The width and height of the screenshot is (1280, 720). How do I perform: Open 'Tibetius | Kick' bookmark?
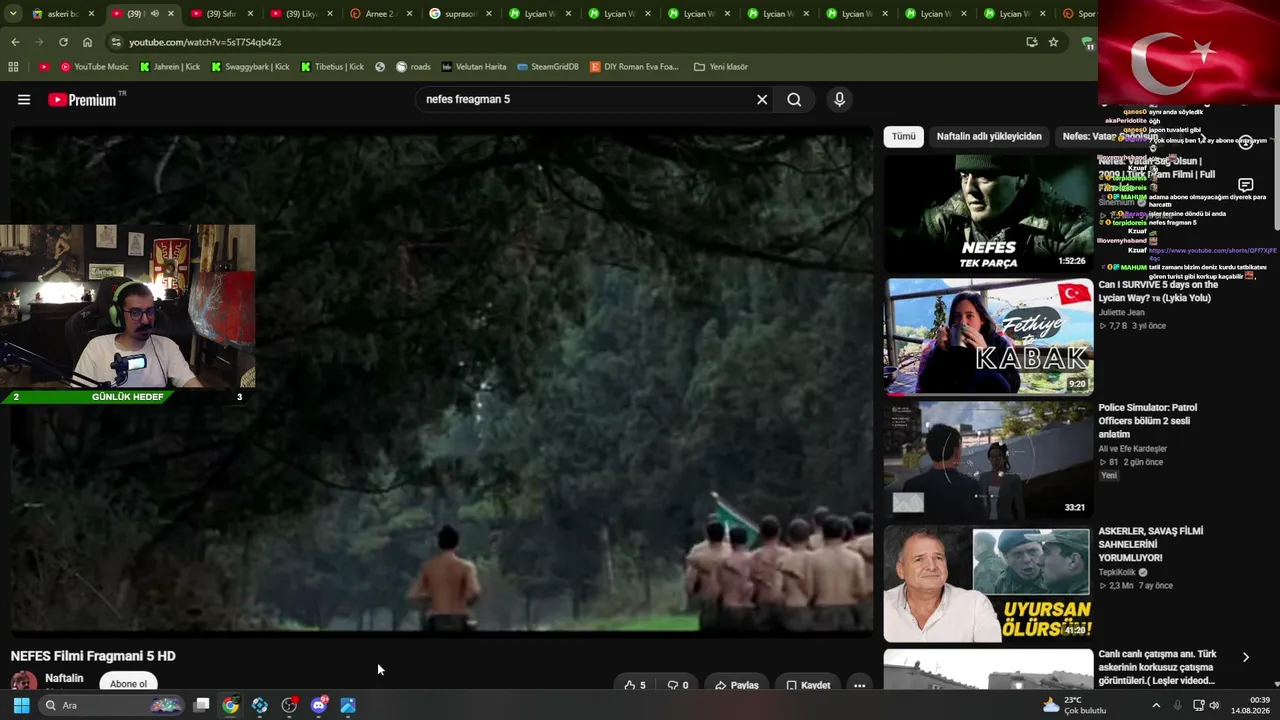[331, 67]
